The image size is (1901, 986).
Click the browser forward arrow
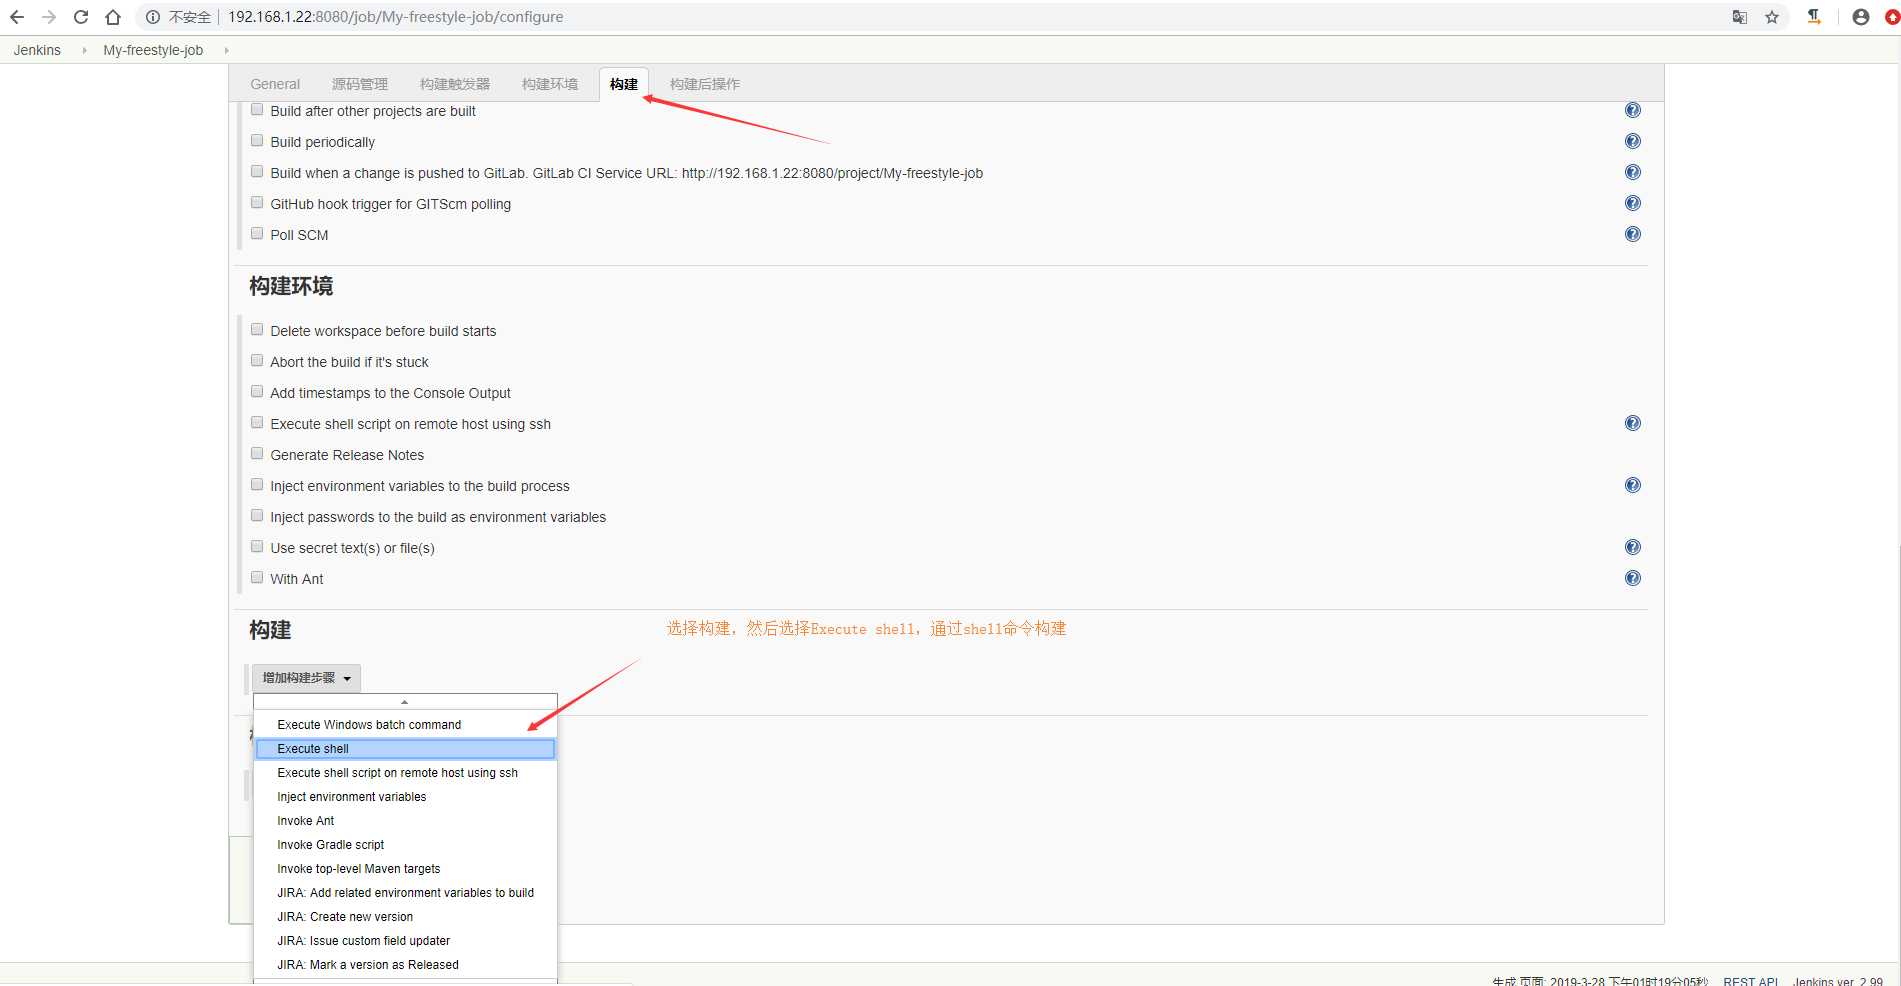coord(49,17)
